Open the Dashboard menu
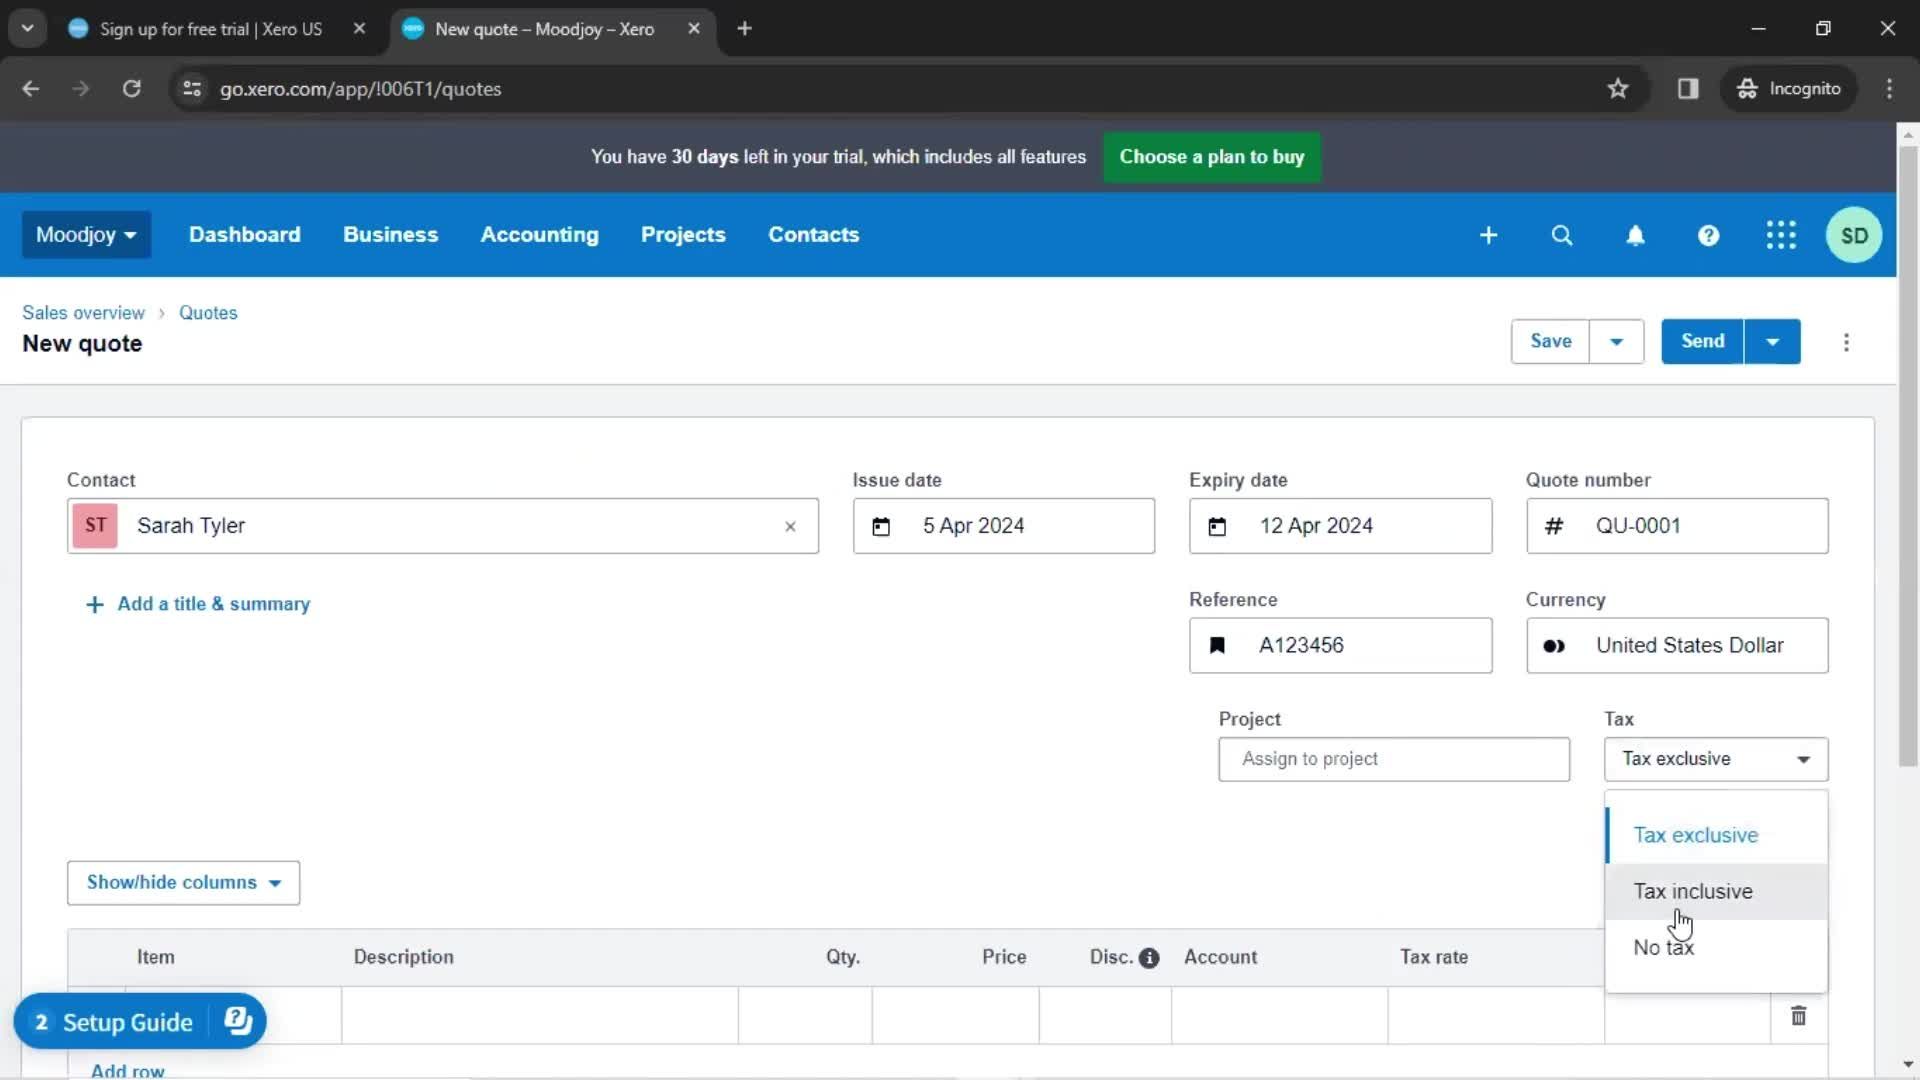1920x1080 pixels. (x=245, y=235)
